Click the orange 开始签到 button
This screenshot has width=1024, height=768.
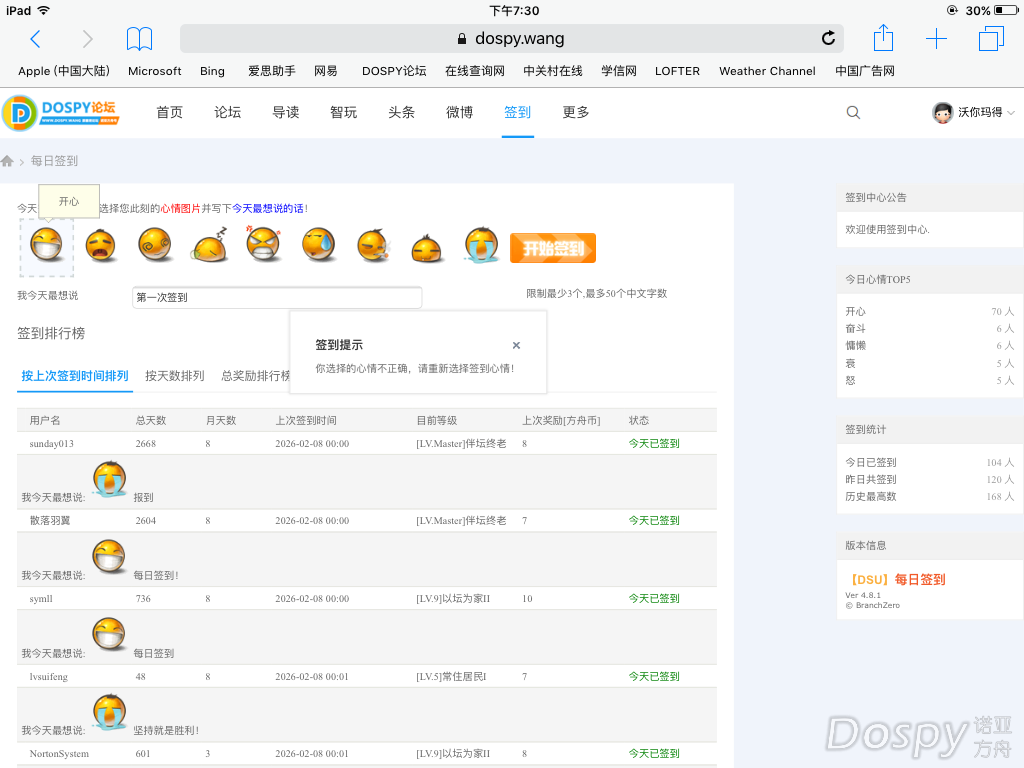[552, 248]
